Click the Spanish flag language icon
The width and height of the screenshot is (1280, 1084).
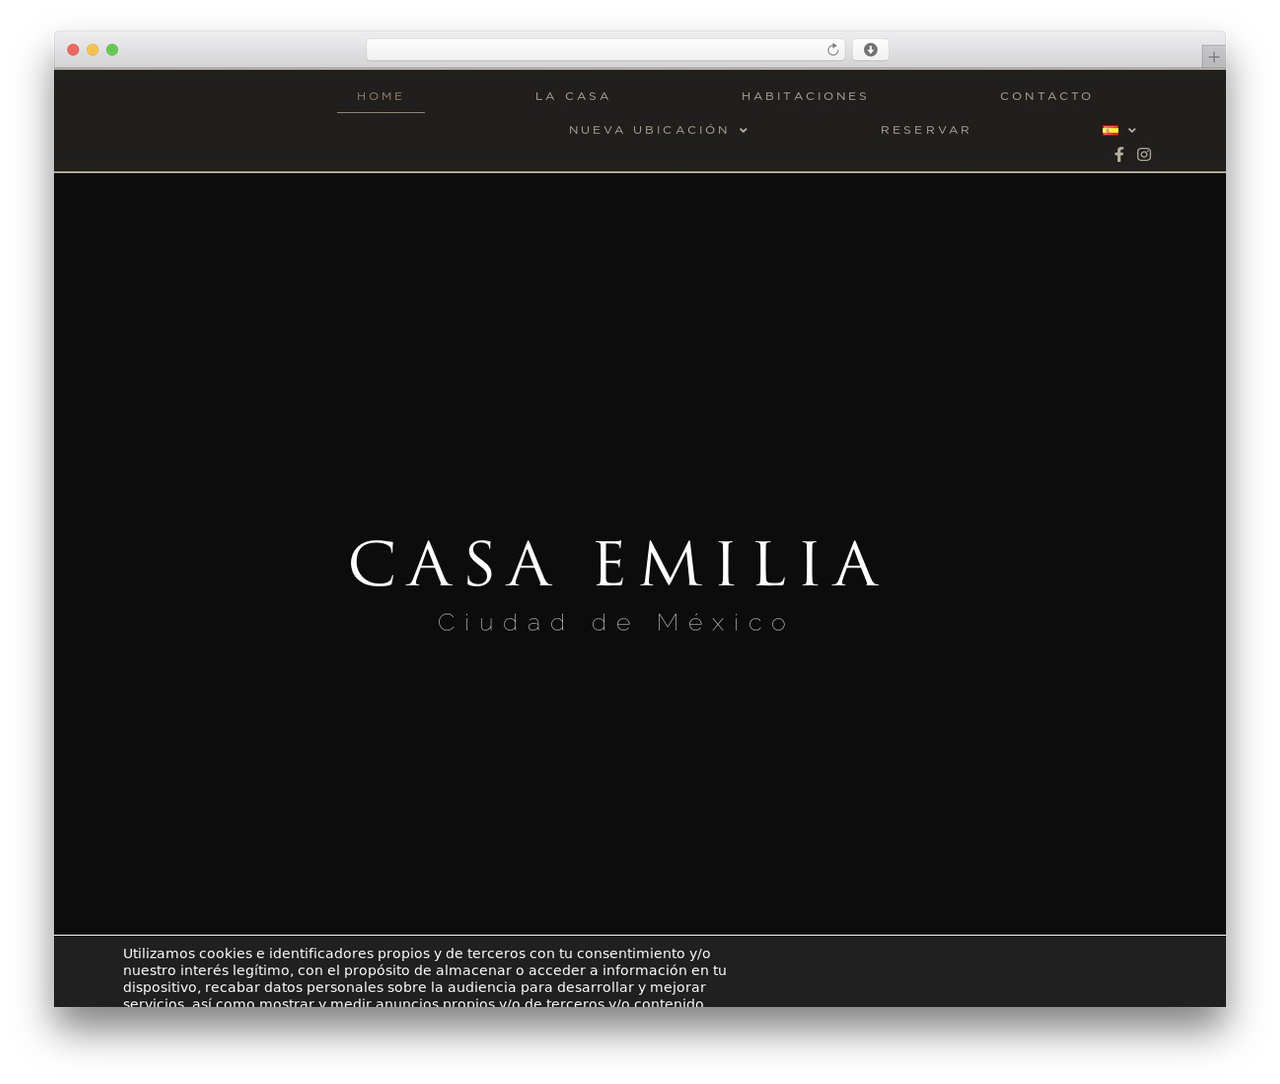[x=1110, y=130]
